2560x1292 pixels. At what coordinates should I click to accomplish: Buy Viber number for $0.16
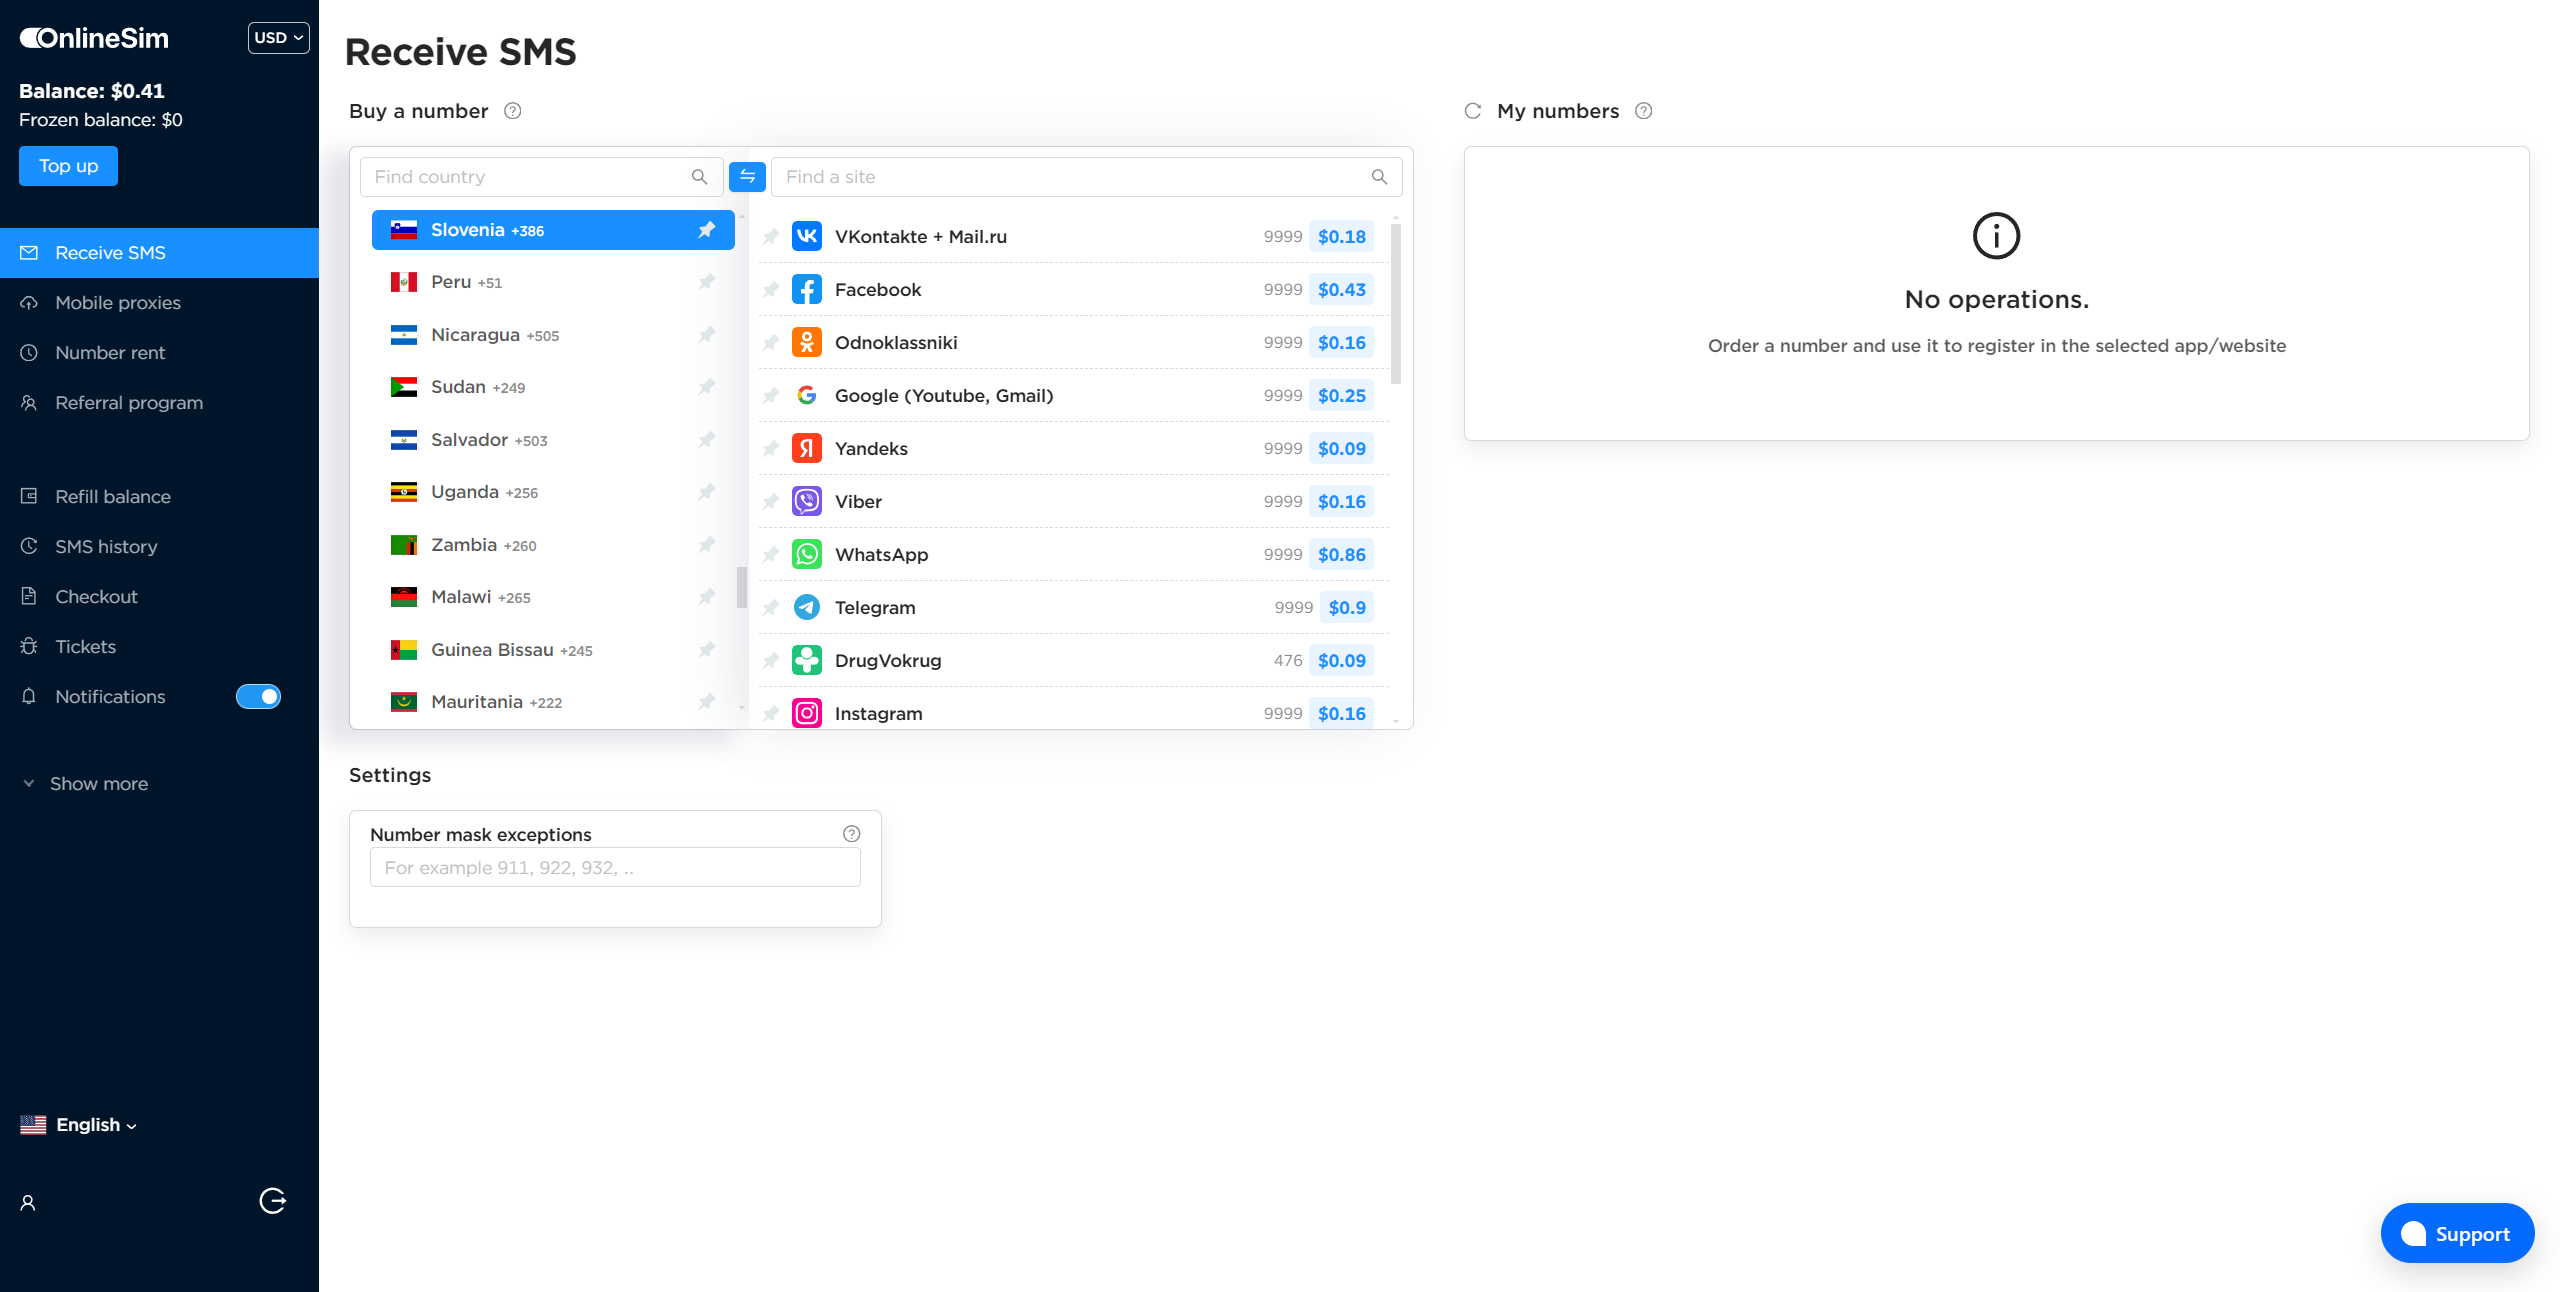click(x=1341, y=502)
